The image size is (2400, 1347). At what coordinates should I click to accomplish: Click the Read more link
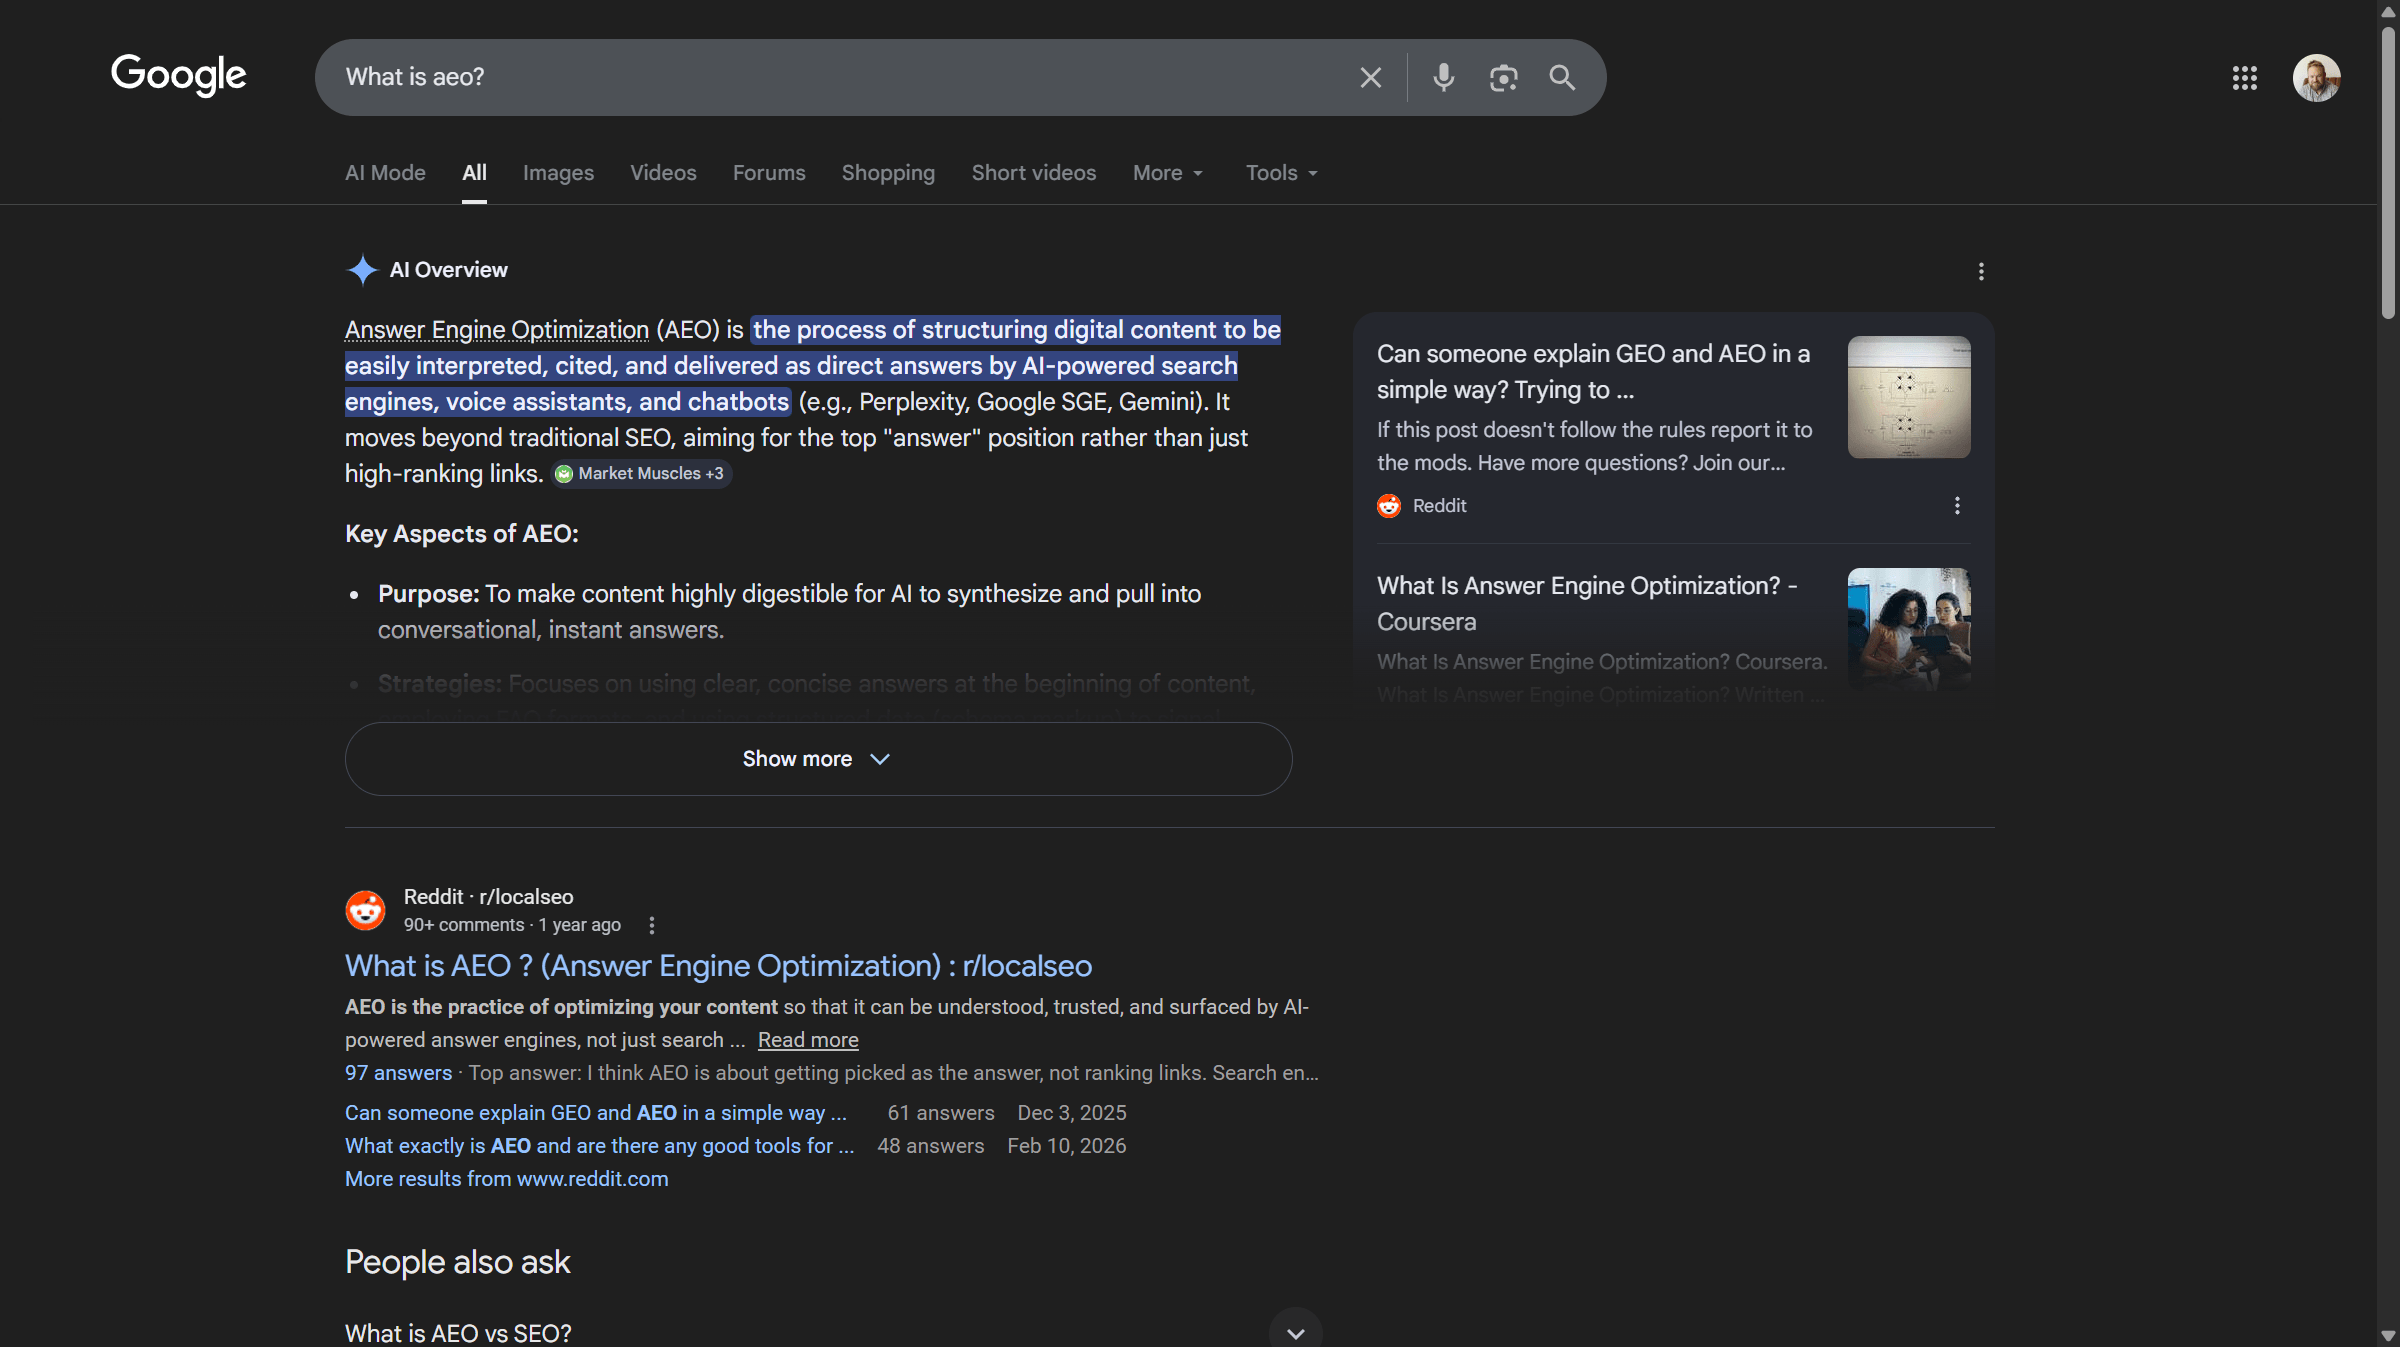click(x=807, y=1040)
